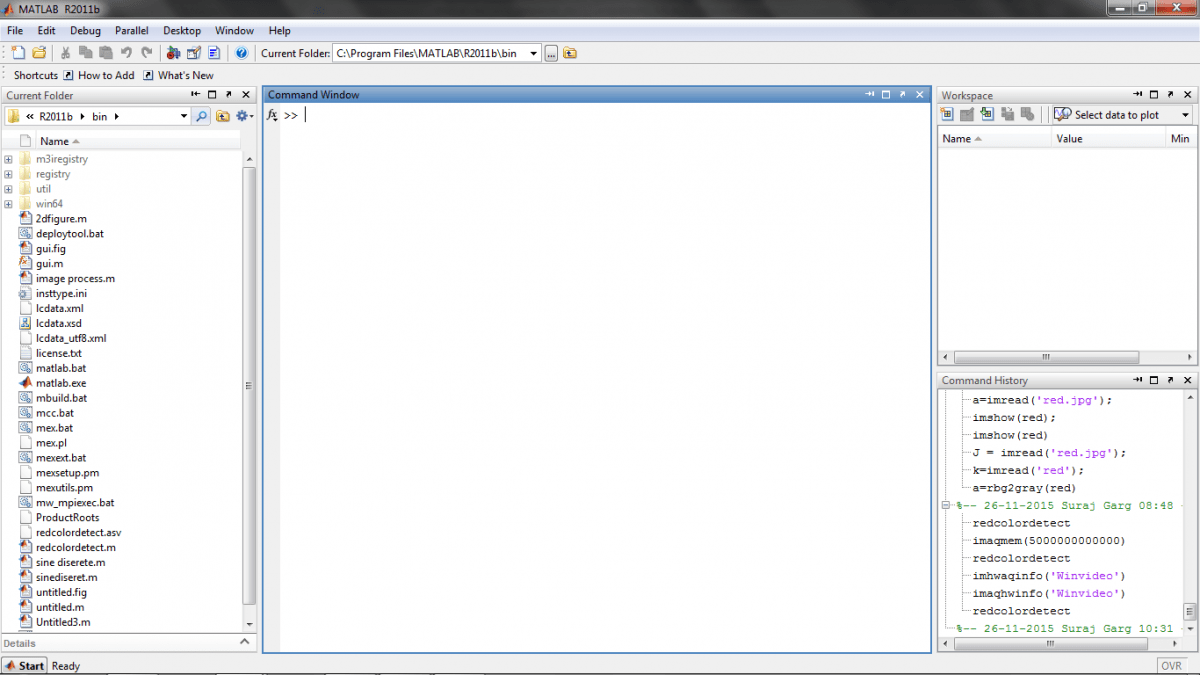Open the GUIDE layout editor icon
Image resolution: width=1200 pixels, height=675 pixels.
[195, 53]
